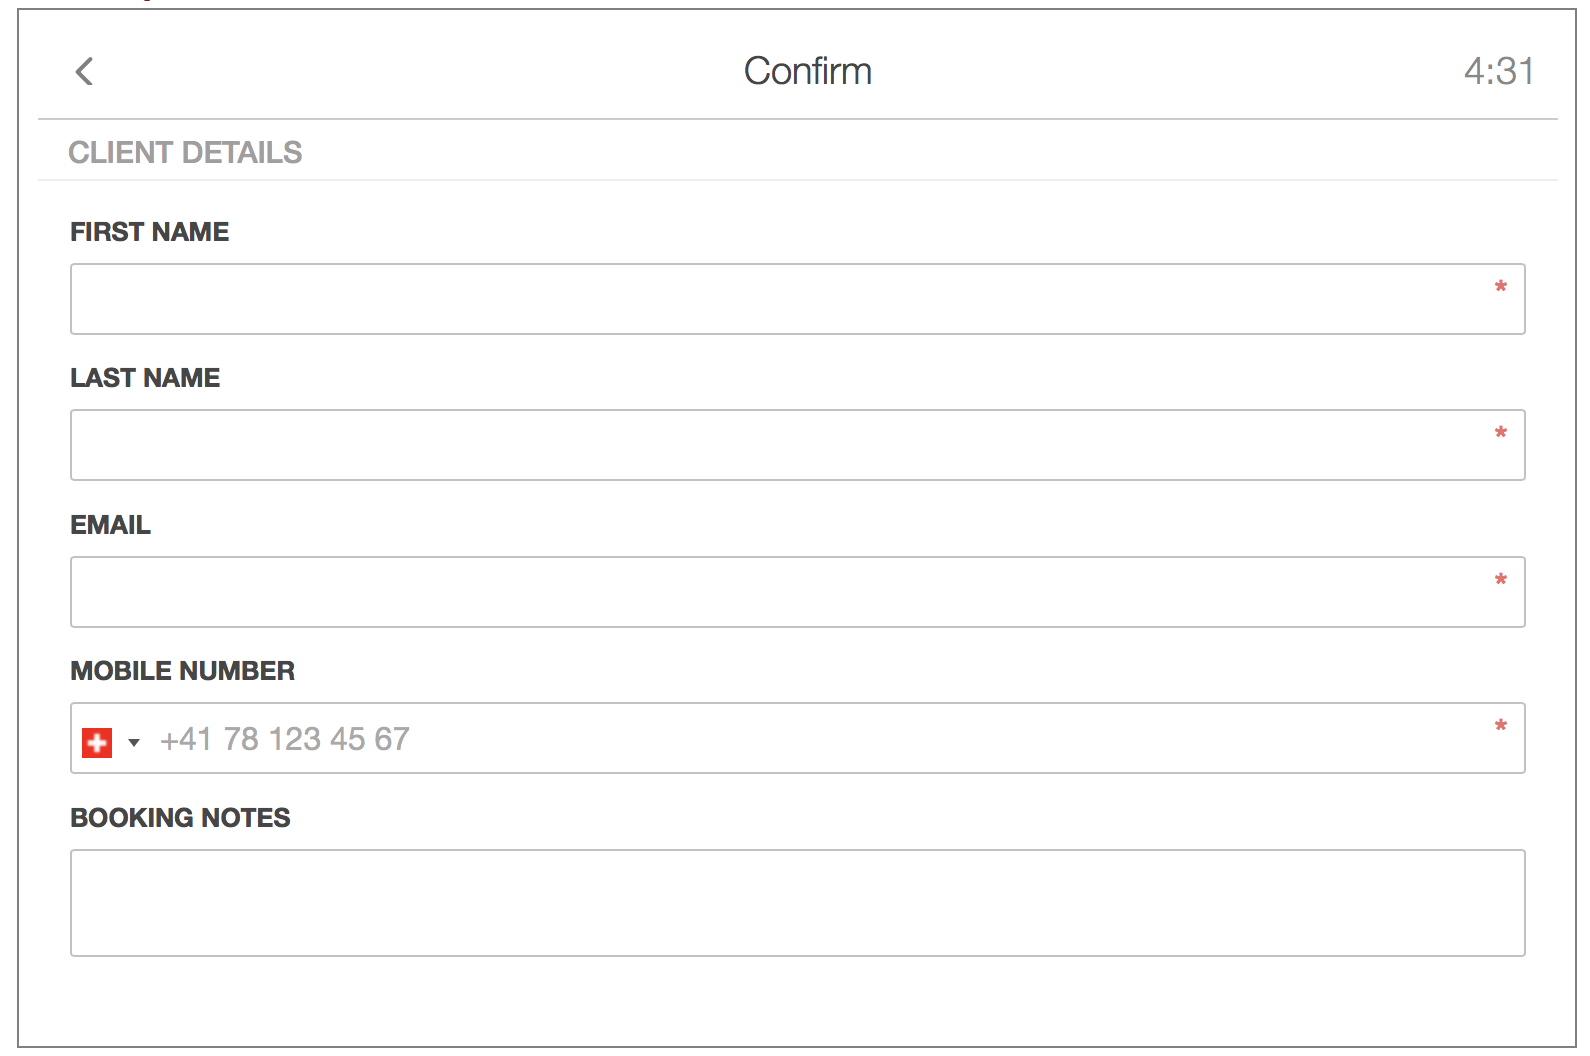Click the FIRST NAME label
The height and width of the screenshot is (1056, 1590).
coord(150,232)
